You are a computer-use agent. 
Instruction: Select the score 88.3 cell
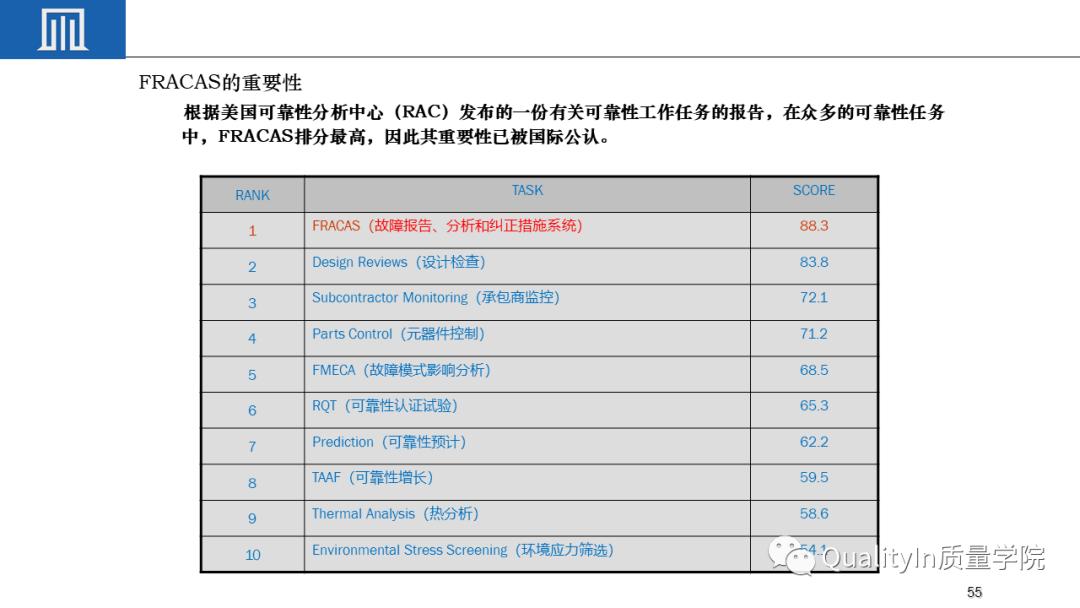tap(813, 226)
